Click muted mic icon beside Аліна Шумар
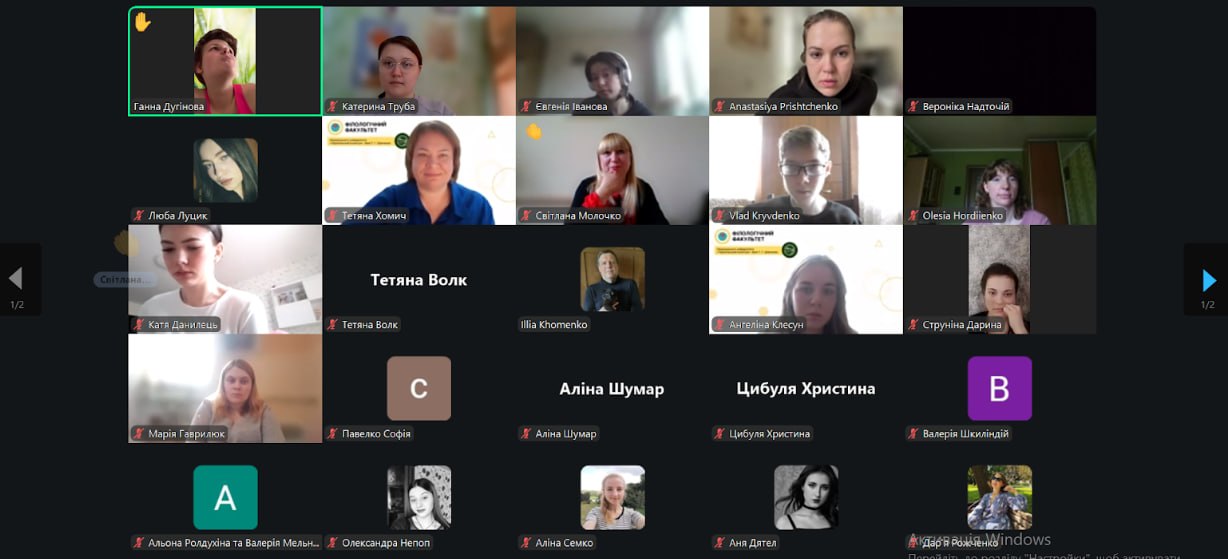Screen dimensions: 1228x559 coord(527,434)
